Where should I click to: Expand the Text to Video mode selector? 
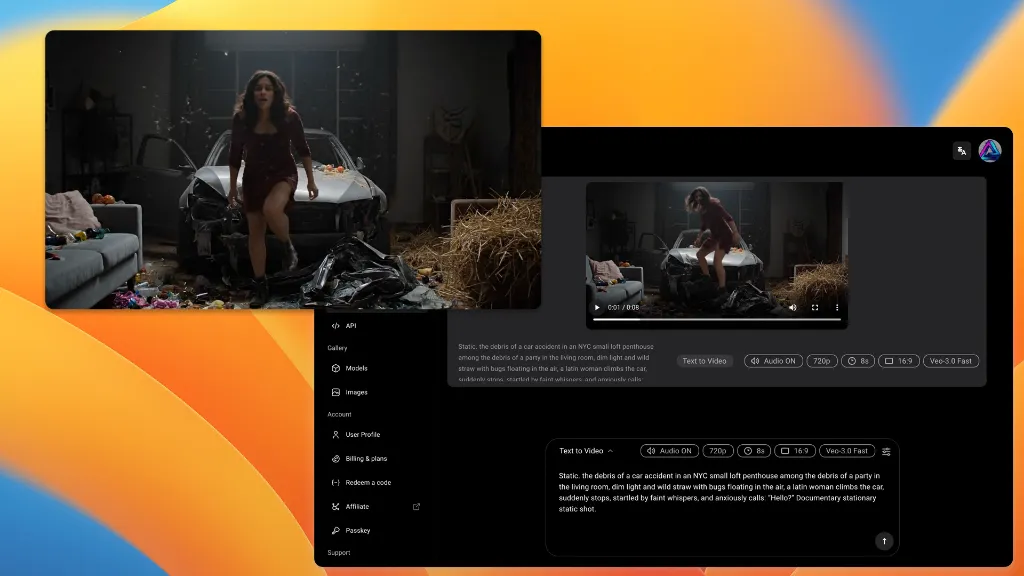(x=586, y=451)
